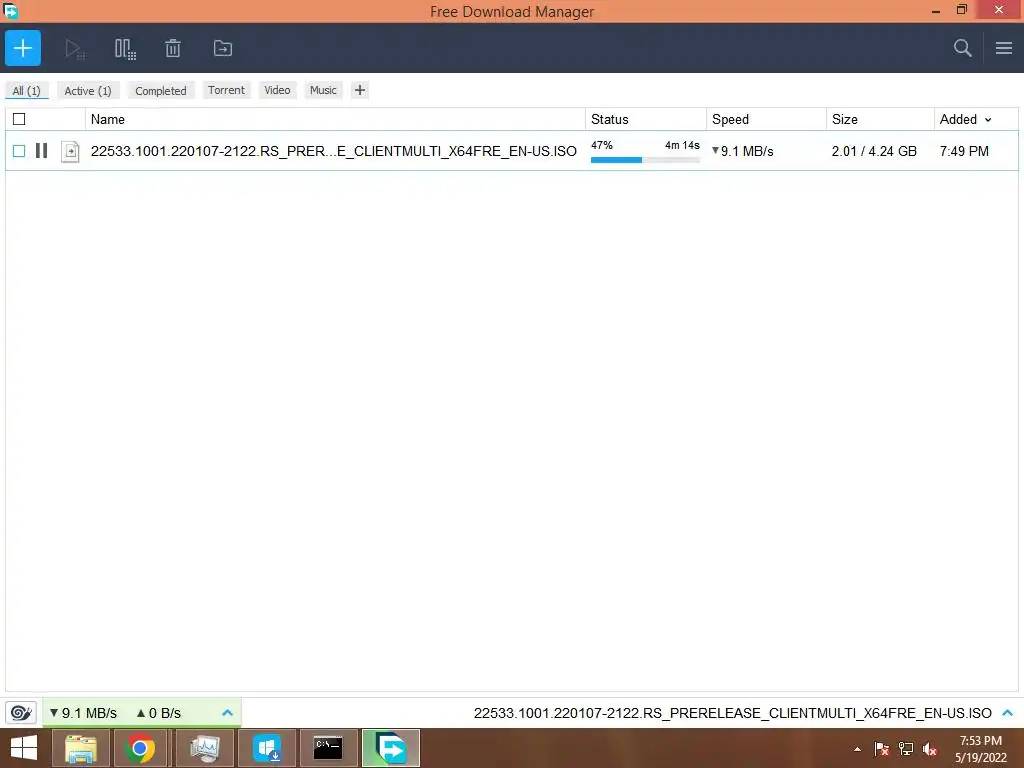Click the network tray icon
This screenshot has width=1024, height=768.
point(906,749)
